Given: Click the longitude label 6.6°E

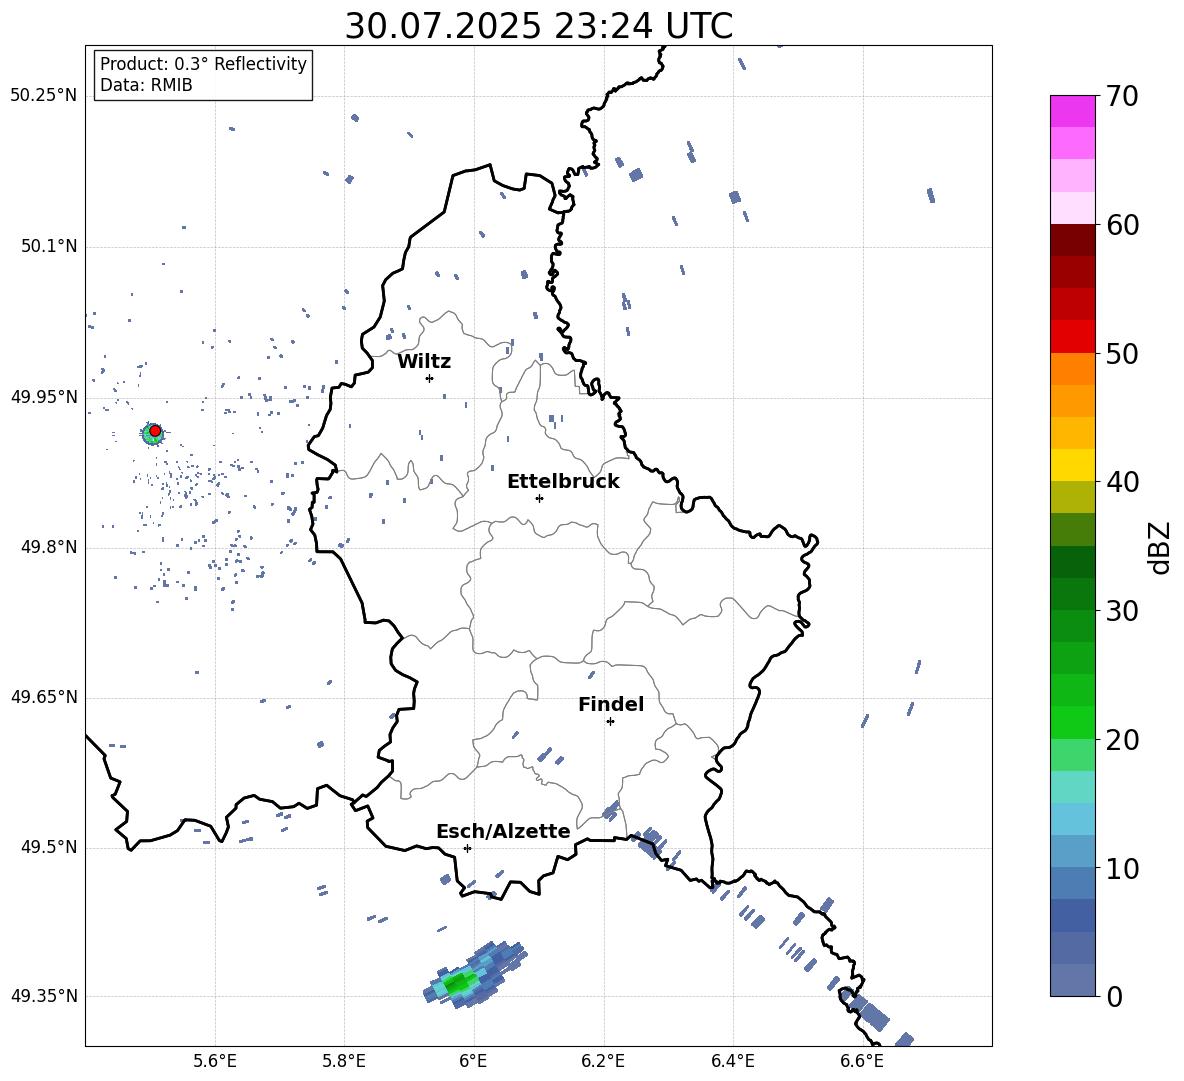Looking at the screenshot, I should coord(862,1061).
